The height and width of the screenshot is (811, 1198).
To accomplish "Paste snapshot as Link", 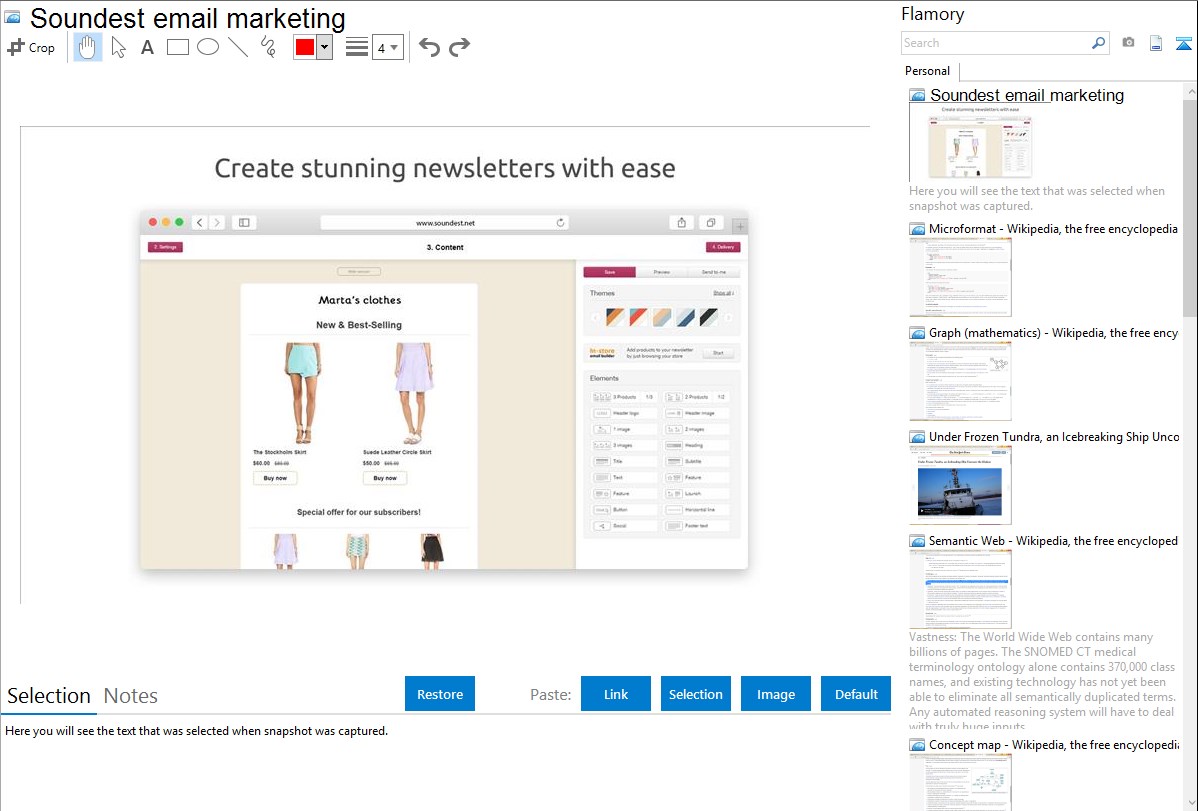I will click(616, 694).
